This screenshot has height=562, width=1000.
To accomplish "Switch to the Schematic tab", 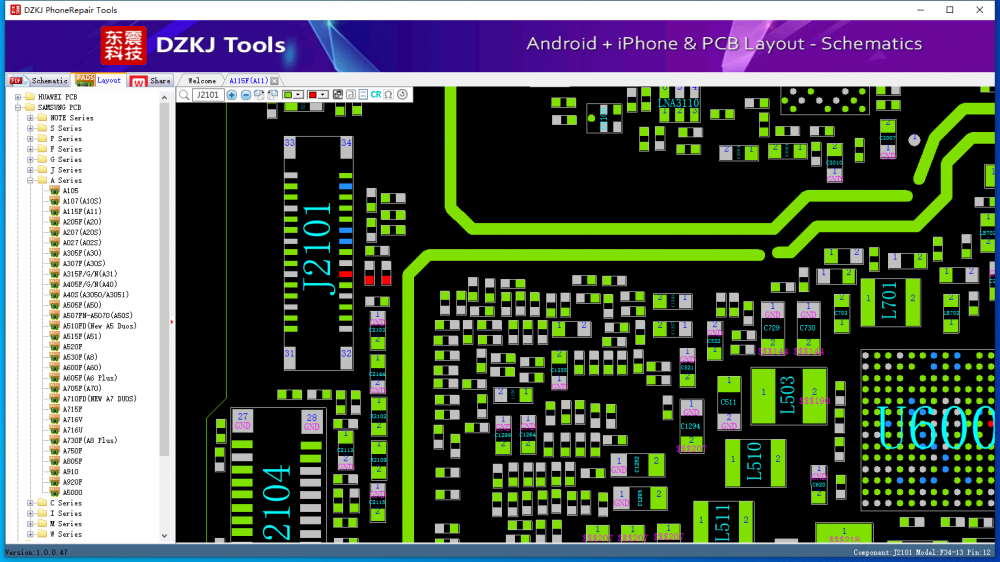I will pyautogui.click(x=42, y=81).
